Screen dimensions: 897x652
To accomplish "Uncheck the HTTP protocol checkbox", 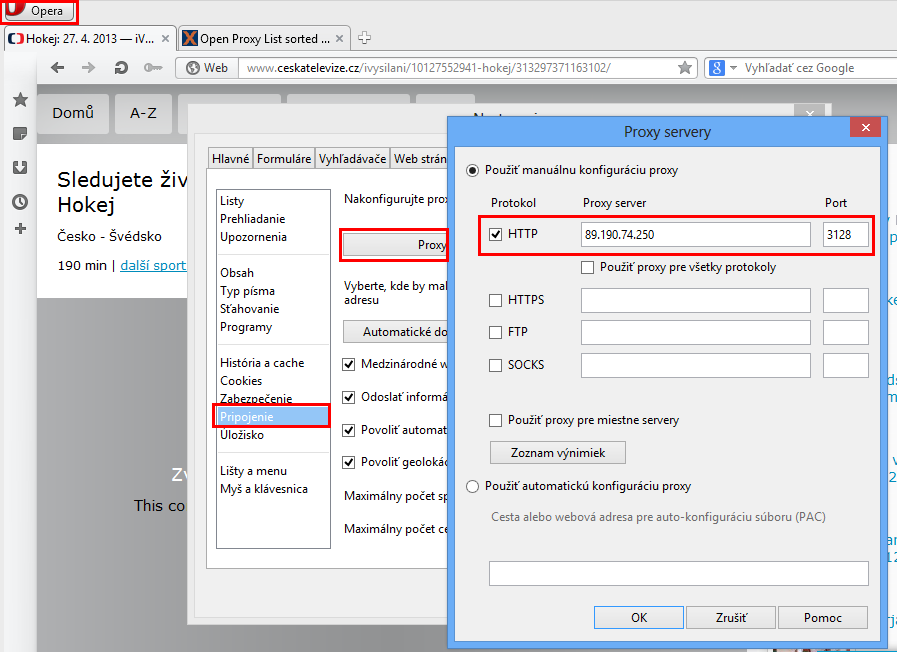I will tap(496, 235).
